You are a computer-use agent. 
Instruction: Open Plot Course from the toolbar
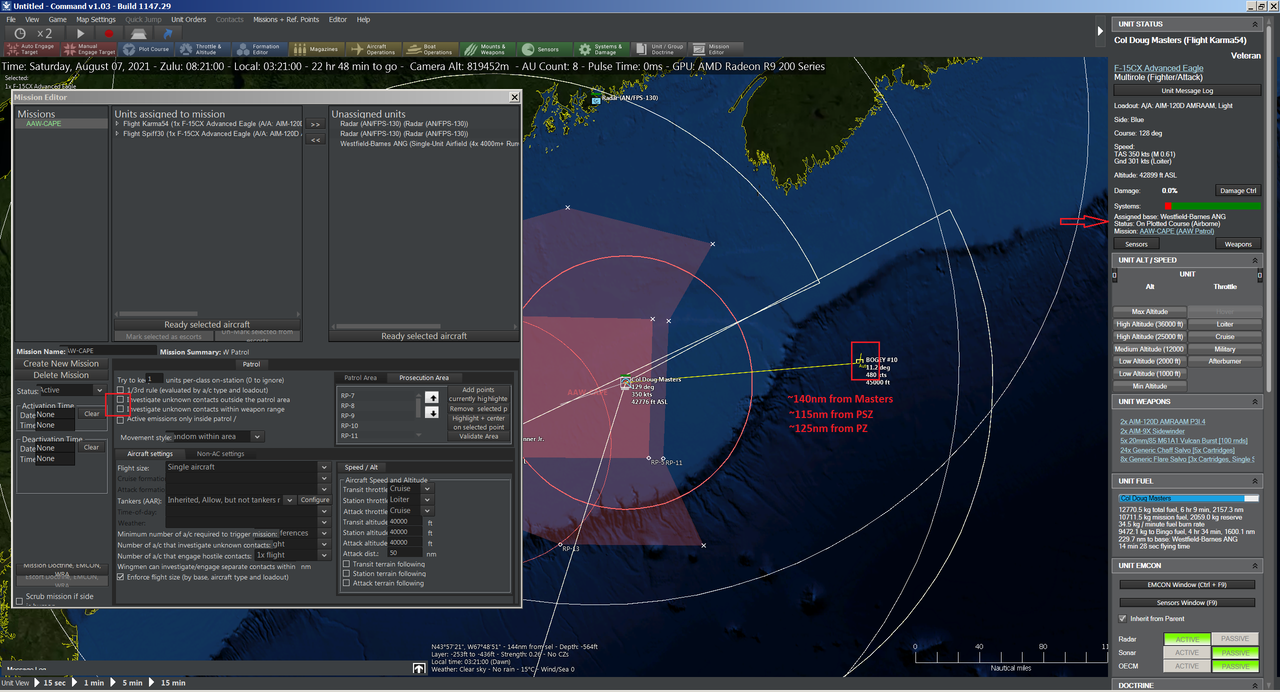click(146, 48)
